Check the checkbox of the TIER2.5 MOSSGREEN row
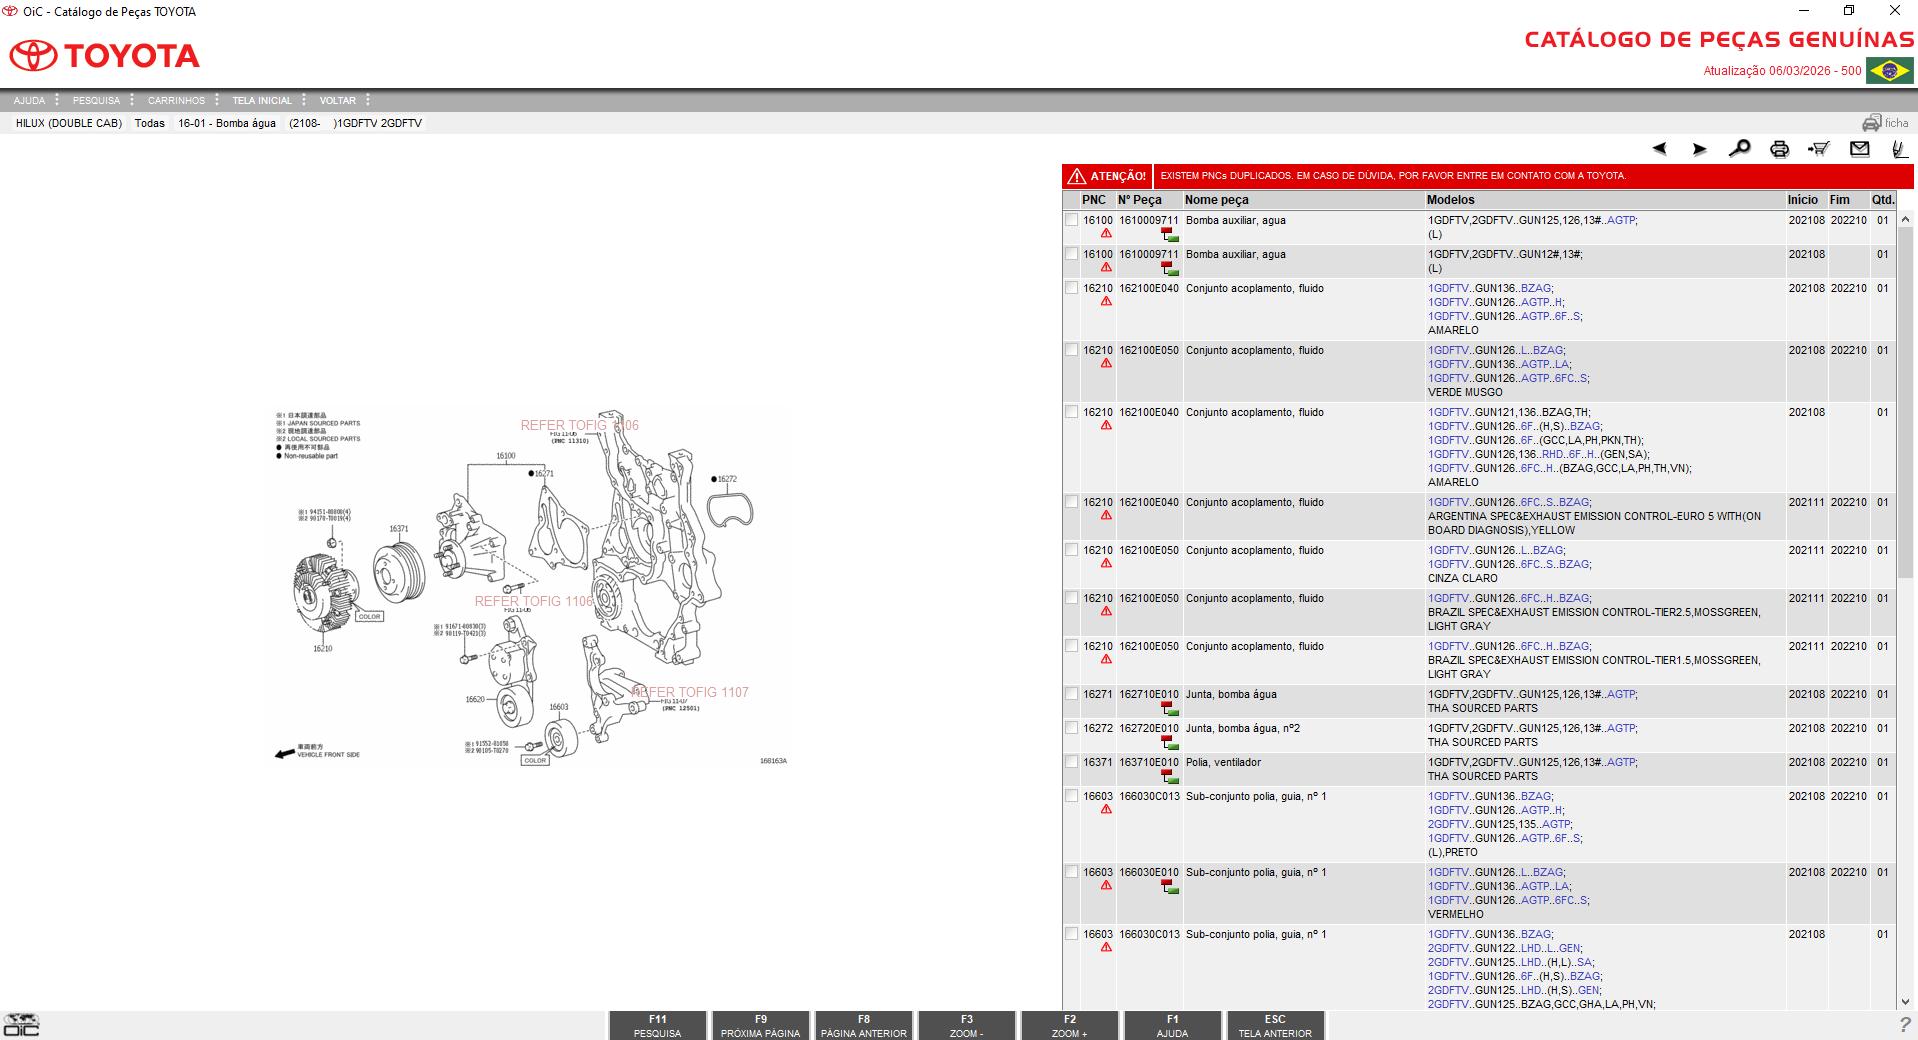 click(x=1072, y=598)
